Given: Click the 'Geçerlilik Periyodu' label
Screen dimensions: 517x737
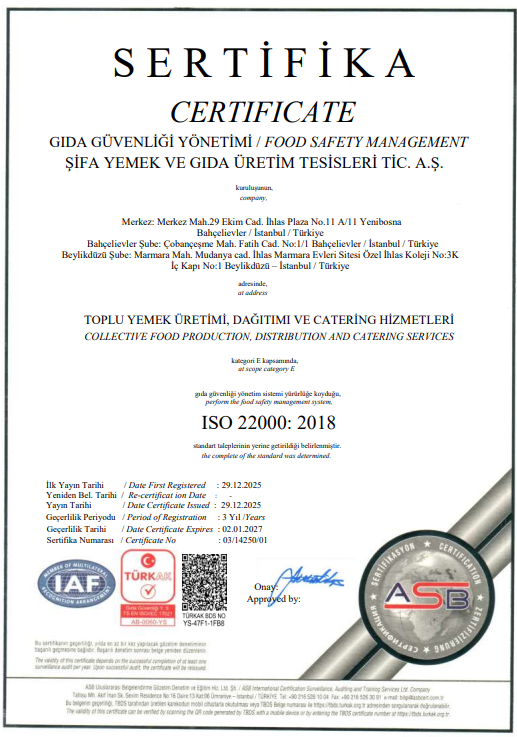Looking at the screenshot, I should click(80, 517).
